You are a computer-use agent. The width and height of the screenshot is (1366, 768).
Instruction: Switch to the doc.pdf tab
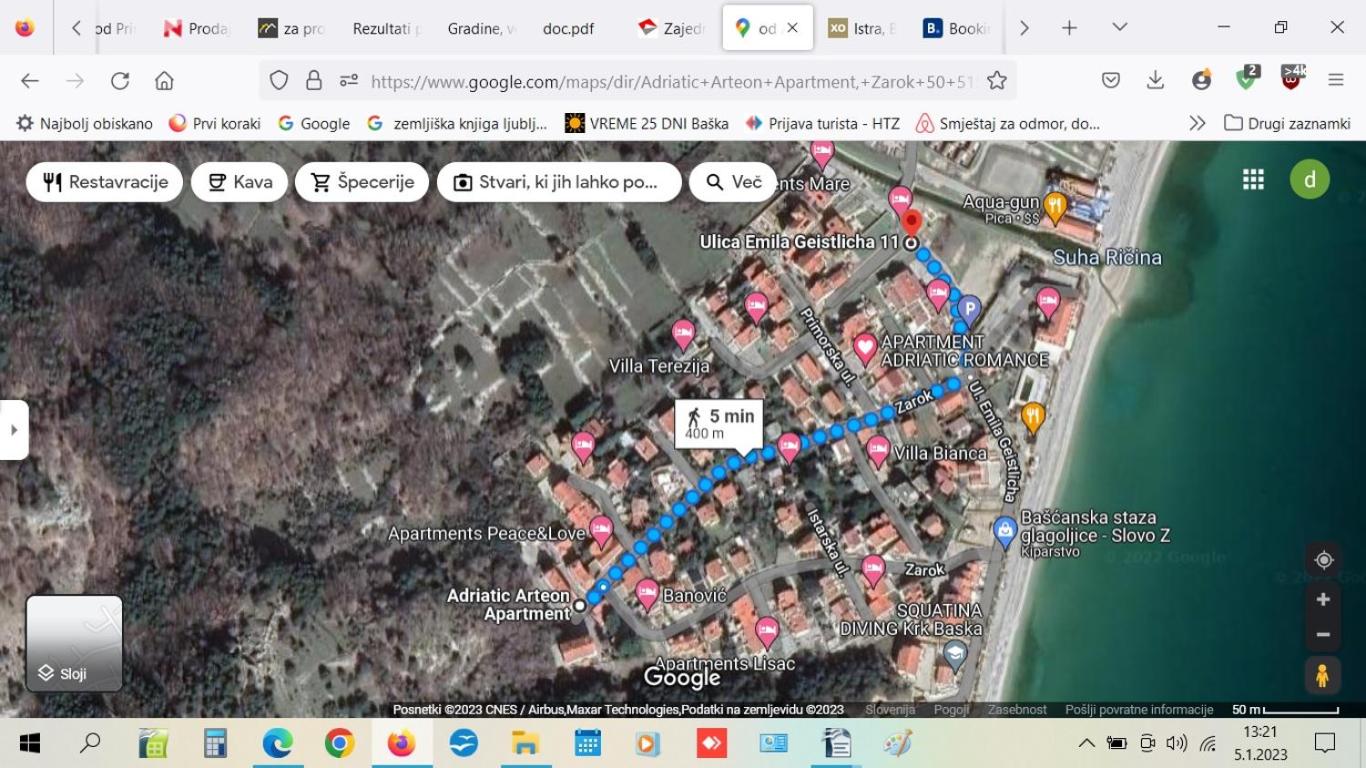click(569, 28)
